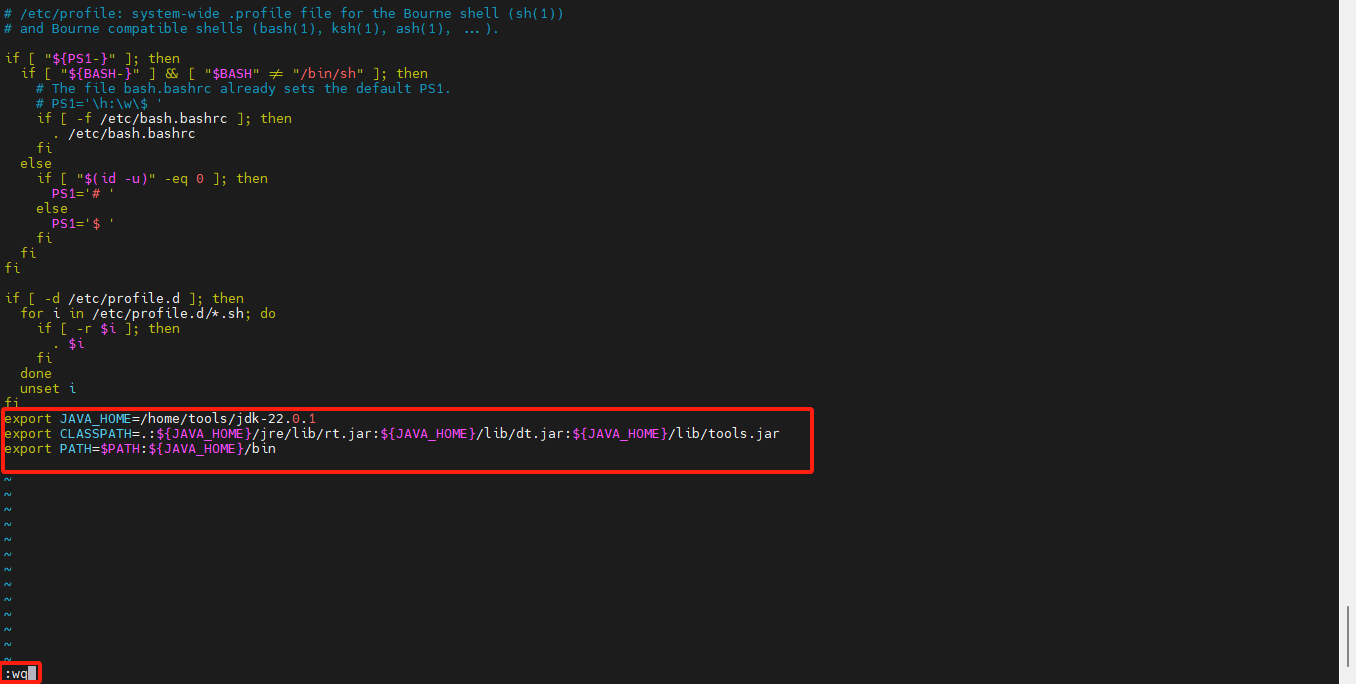
Task: Click the :wq command at the bottom
Action: [x=16, y=673]
